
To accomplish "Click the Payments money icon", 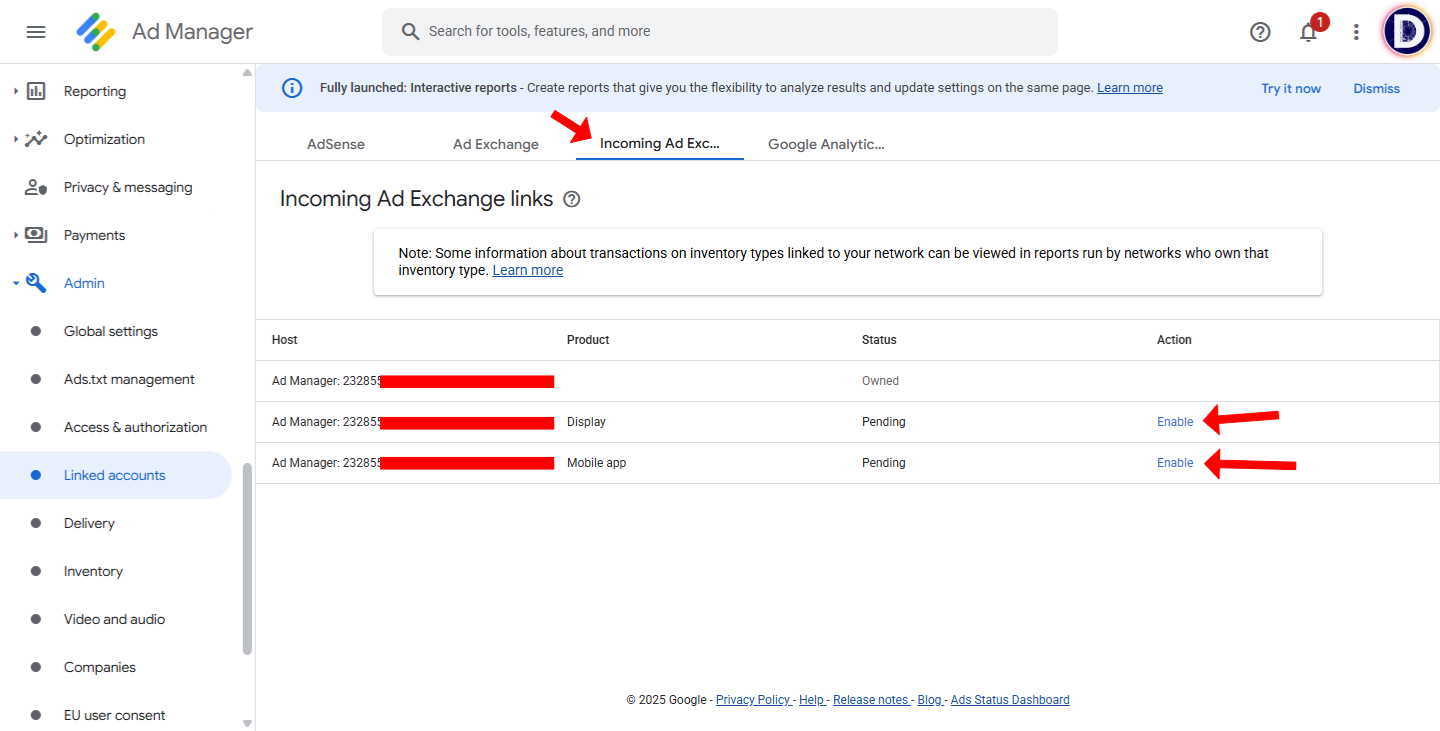I will 36,235.
